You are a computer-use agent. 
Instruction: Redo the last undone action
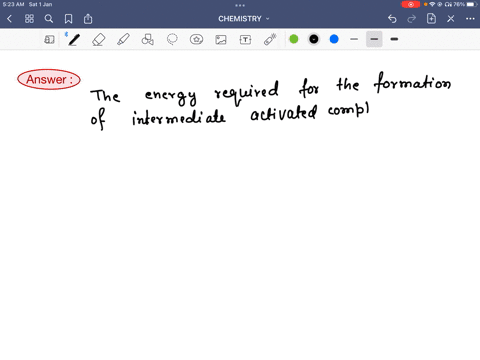(412, 19)
